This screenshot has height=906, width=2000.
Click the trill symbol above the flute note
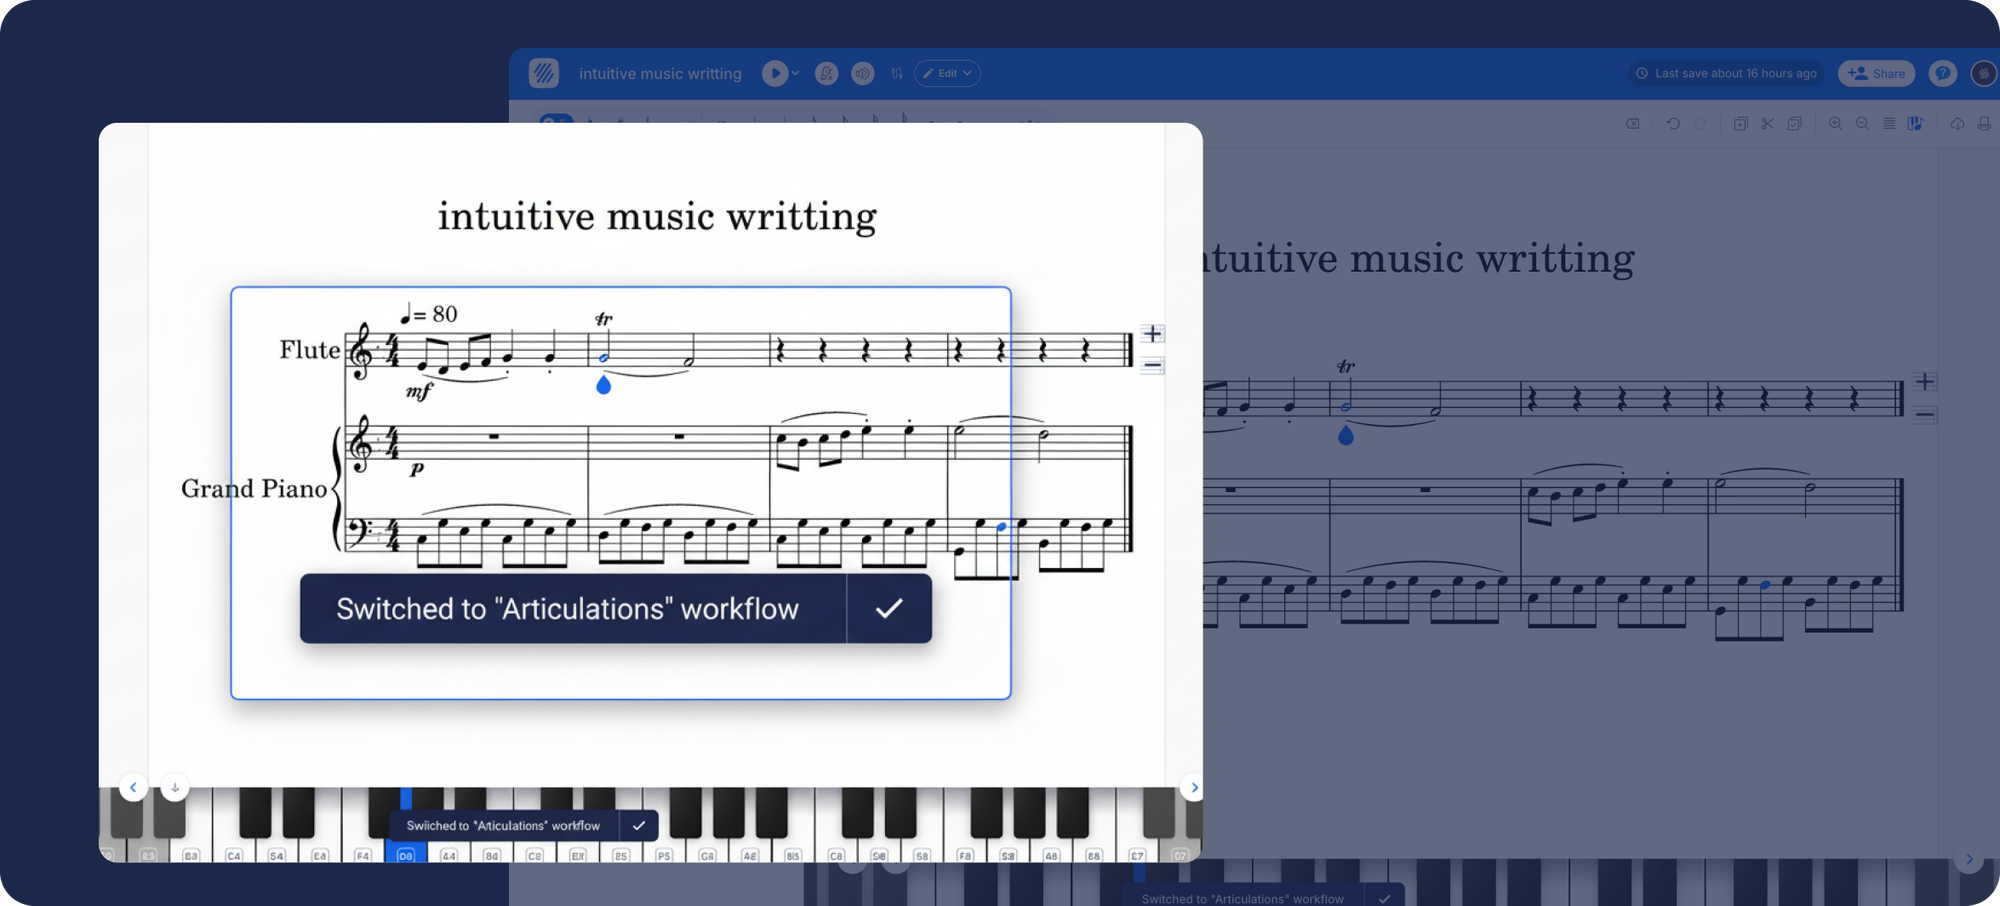tap(603, 319)
